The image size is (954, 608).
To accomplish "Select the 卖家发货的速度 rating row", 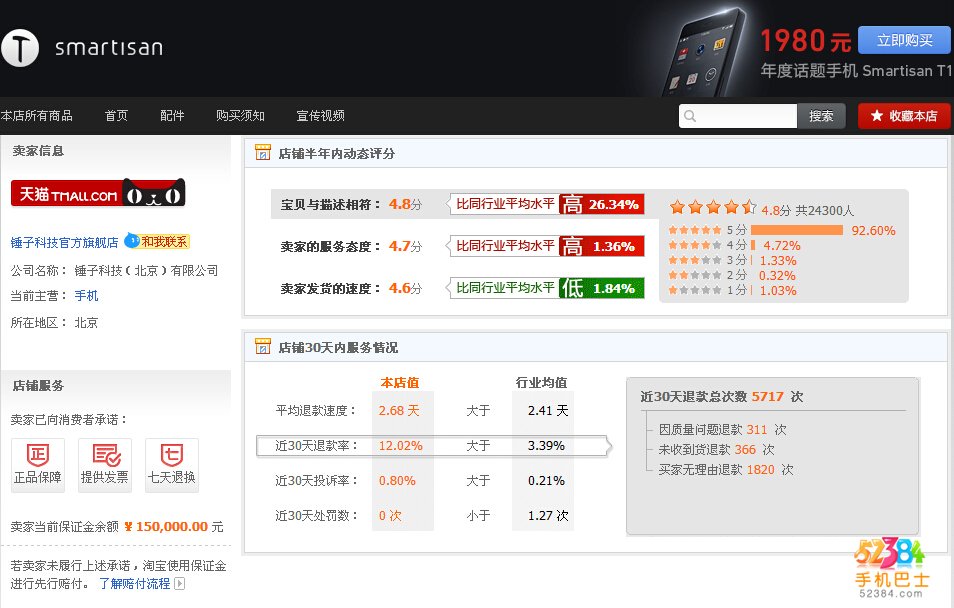I will pos(464,288).
